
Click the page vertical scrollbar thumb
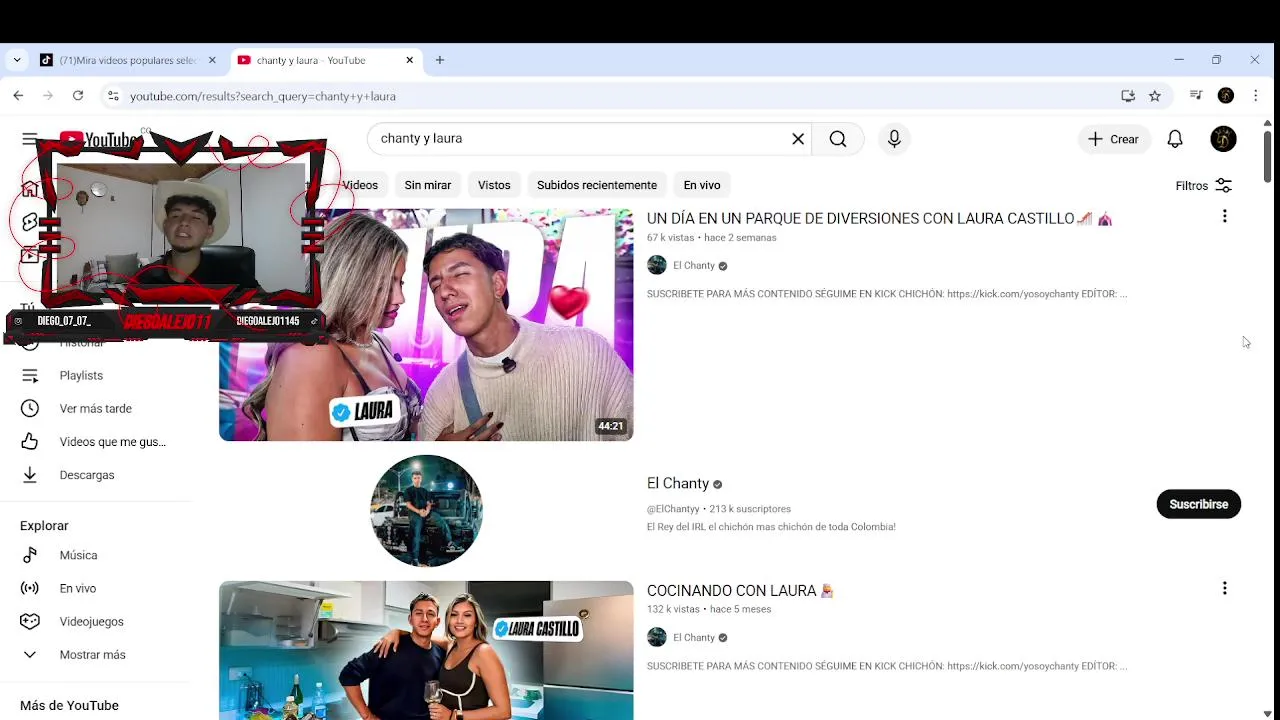click(x=1267, y=157)
